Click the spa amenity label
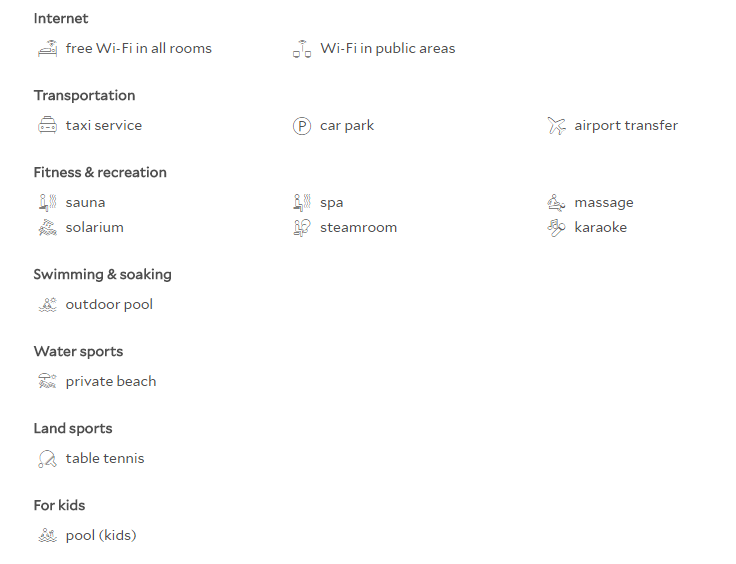The width and height of the screenshot is (736, 564). pyautogui.click(x=331, y=203)
